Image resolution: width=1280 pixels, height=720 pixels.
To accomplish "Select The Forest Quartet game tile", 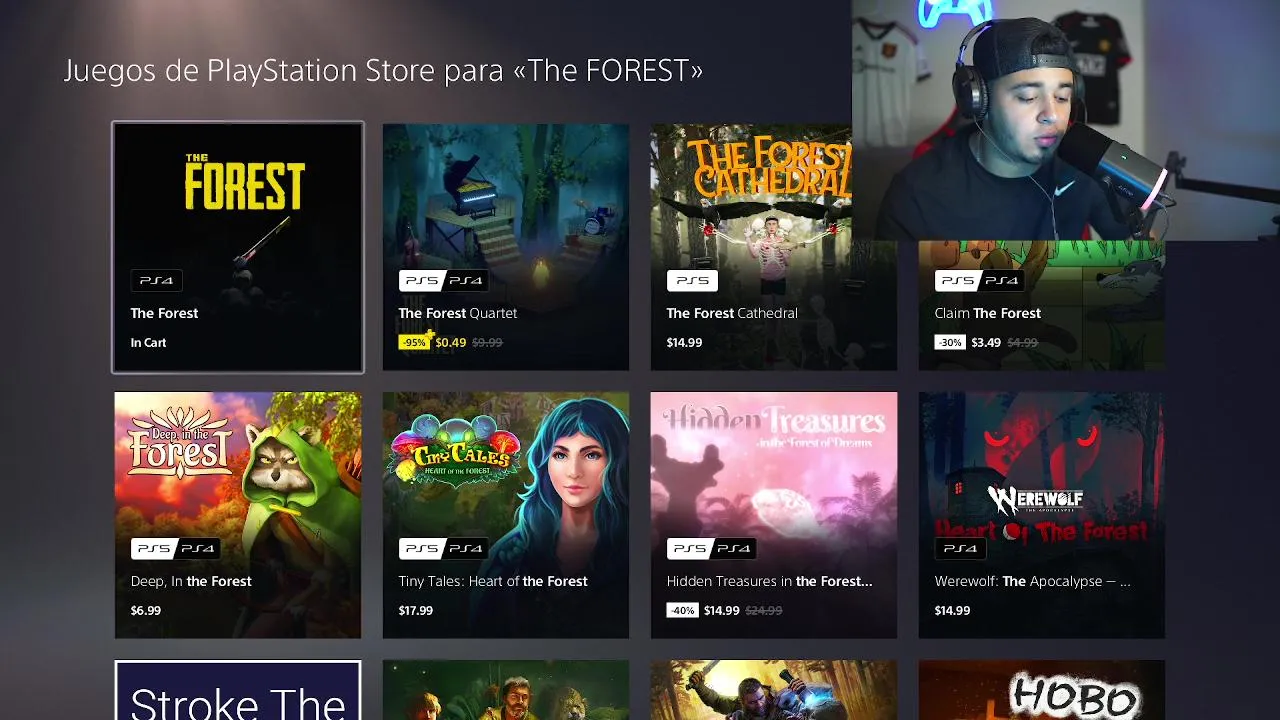I will click(506, 247).
